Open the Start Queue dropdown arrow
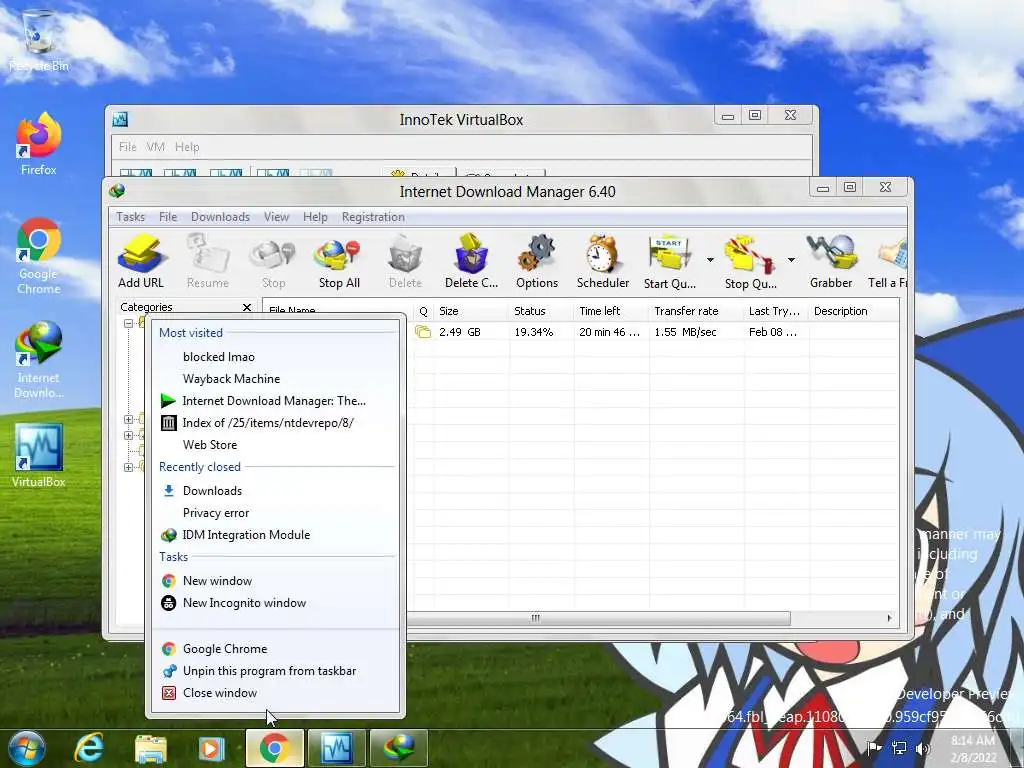 (x=710, y=260)
